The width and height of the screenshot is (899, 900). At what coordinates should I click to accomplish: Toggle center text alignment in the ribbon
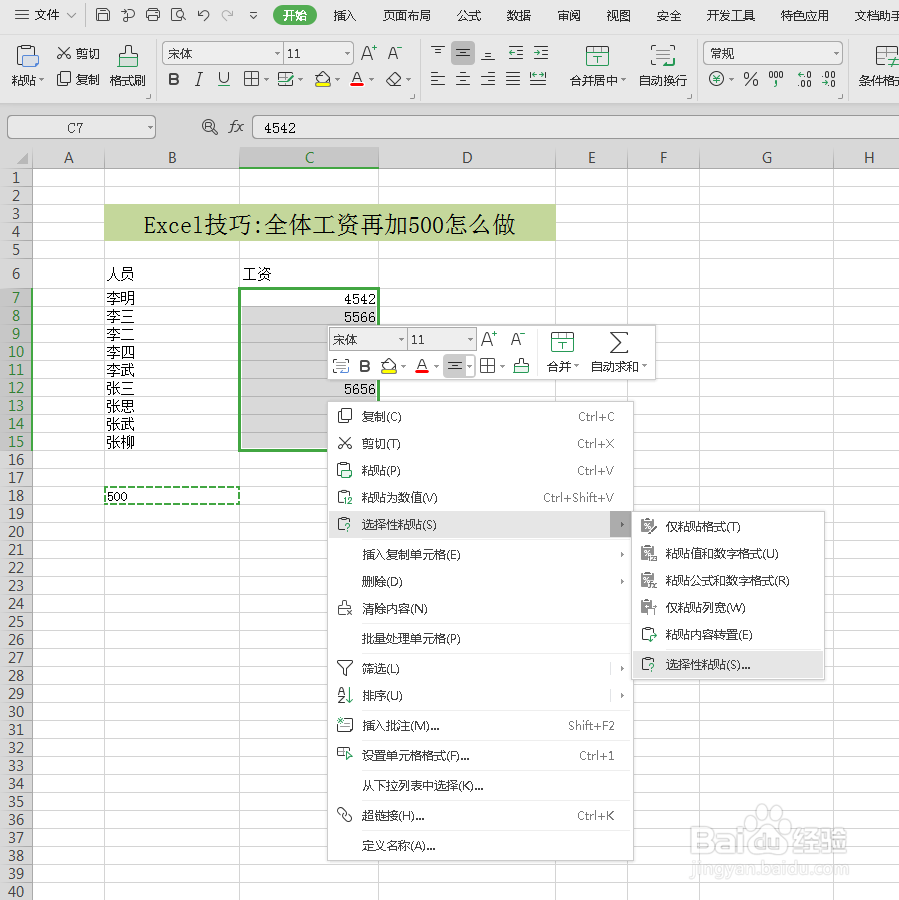point(463,79)
